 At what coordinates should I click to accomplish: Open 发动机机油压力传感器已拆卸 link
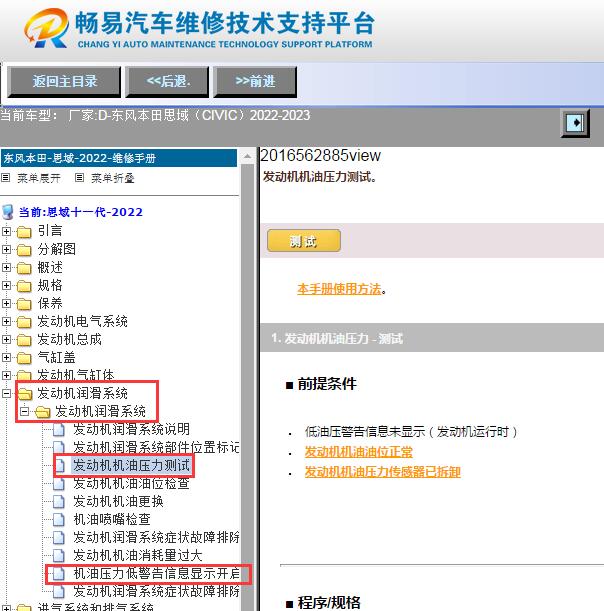[382, 472]
